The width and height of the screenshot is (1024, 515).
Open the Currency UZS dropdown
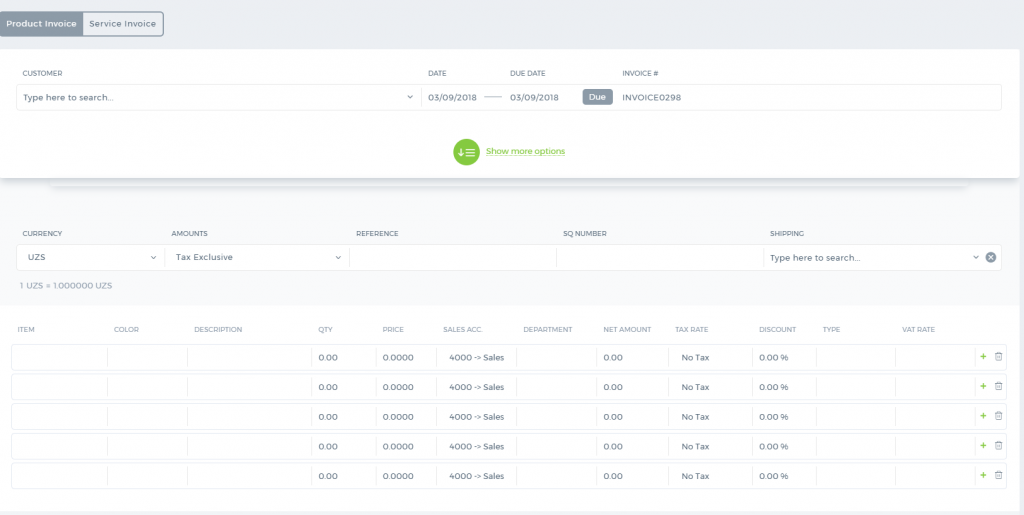click(x=91, y=257)
